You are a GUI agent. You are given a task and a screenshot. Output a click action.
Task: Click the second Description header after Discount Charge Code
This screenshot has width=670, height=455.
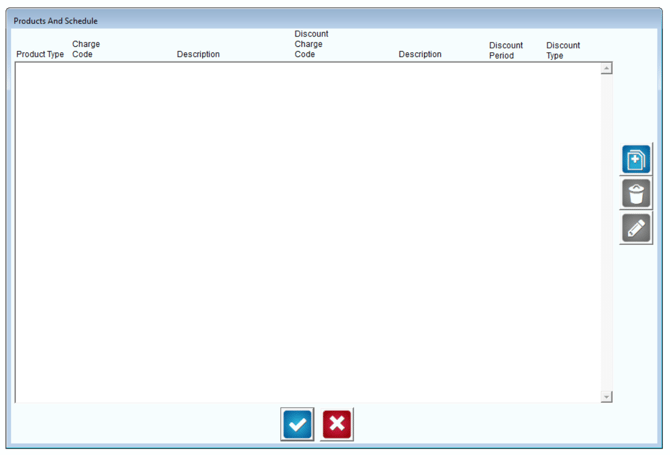point(420,54)
